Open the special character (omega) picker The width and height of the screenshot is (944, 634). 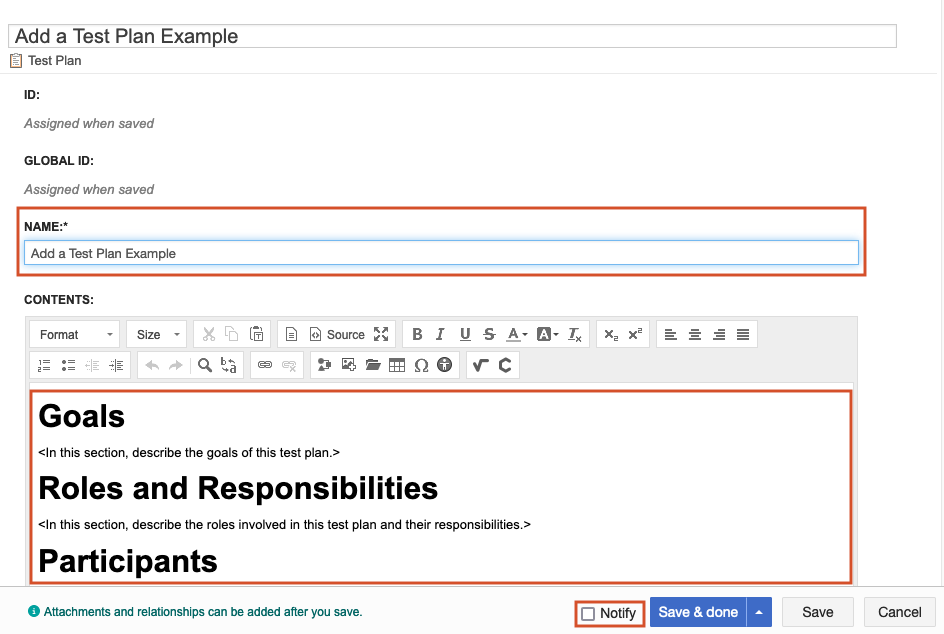point(421,365)
